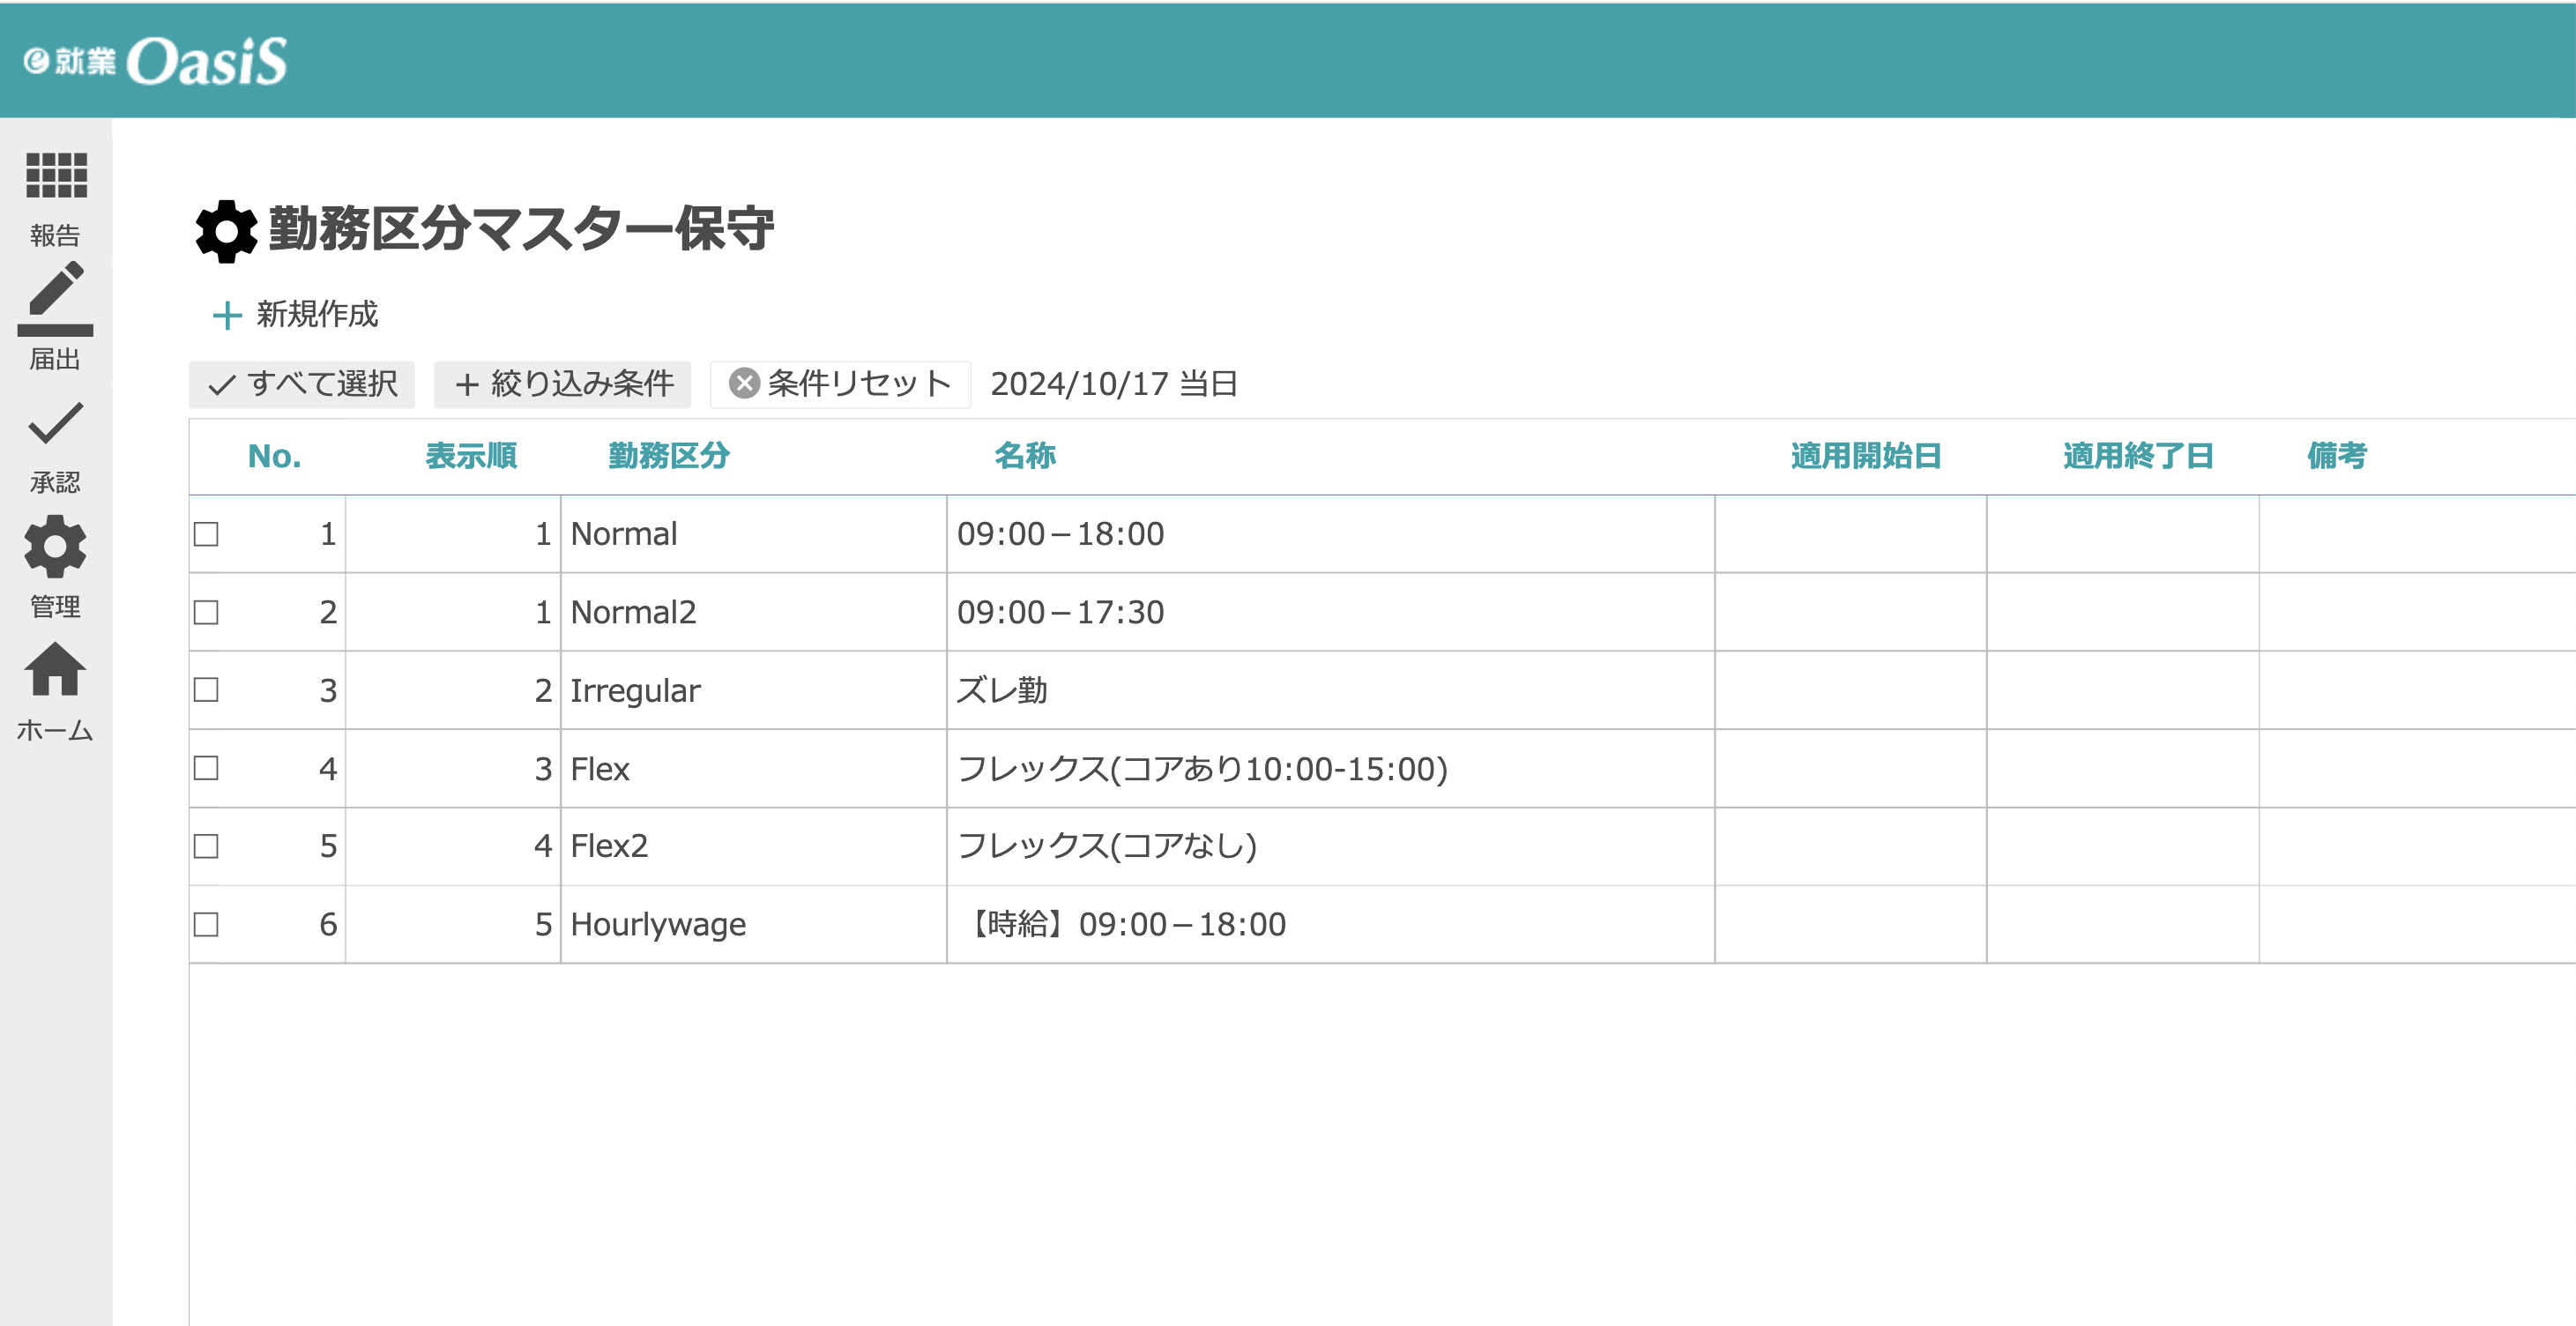The image size is (2576, 1326).
Task: Expand 絞り込み条件 filter conditions
Action: click(x=563, y=384)
